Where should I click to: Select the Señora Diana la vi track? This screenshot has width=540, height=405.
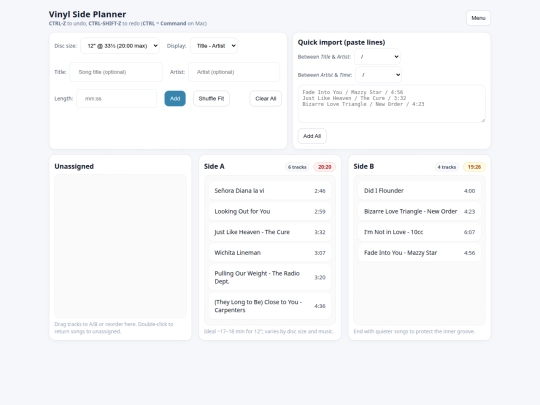(270, 191)
